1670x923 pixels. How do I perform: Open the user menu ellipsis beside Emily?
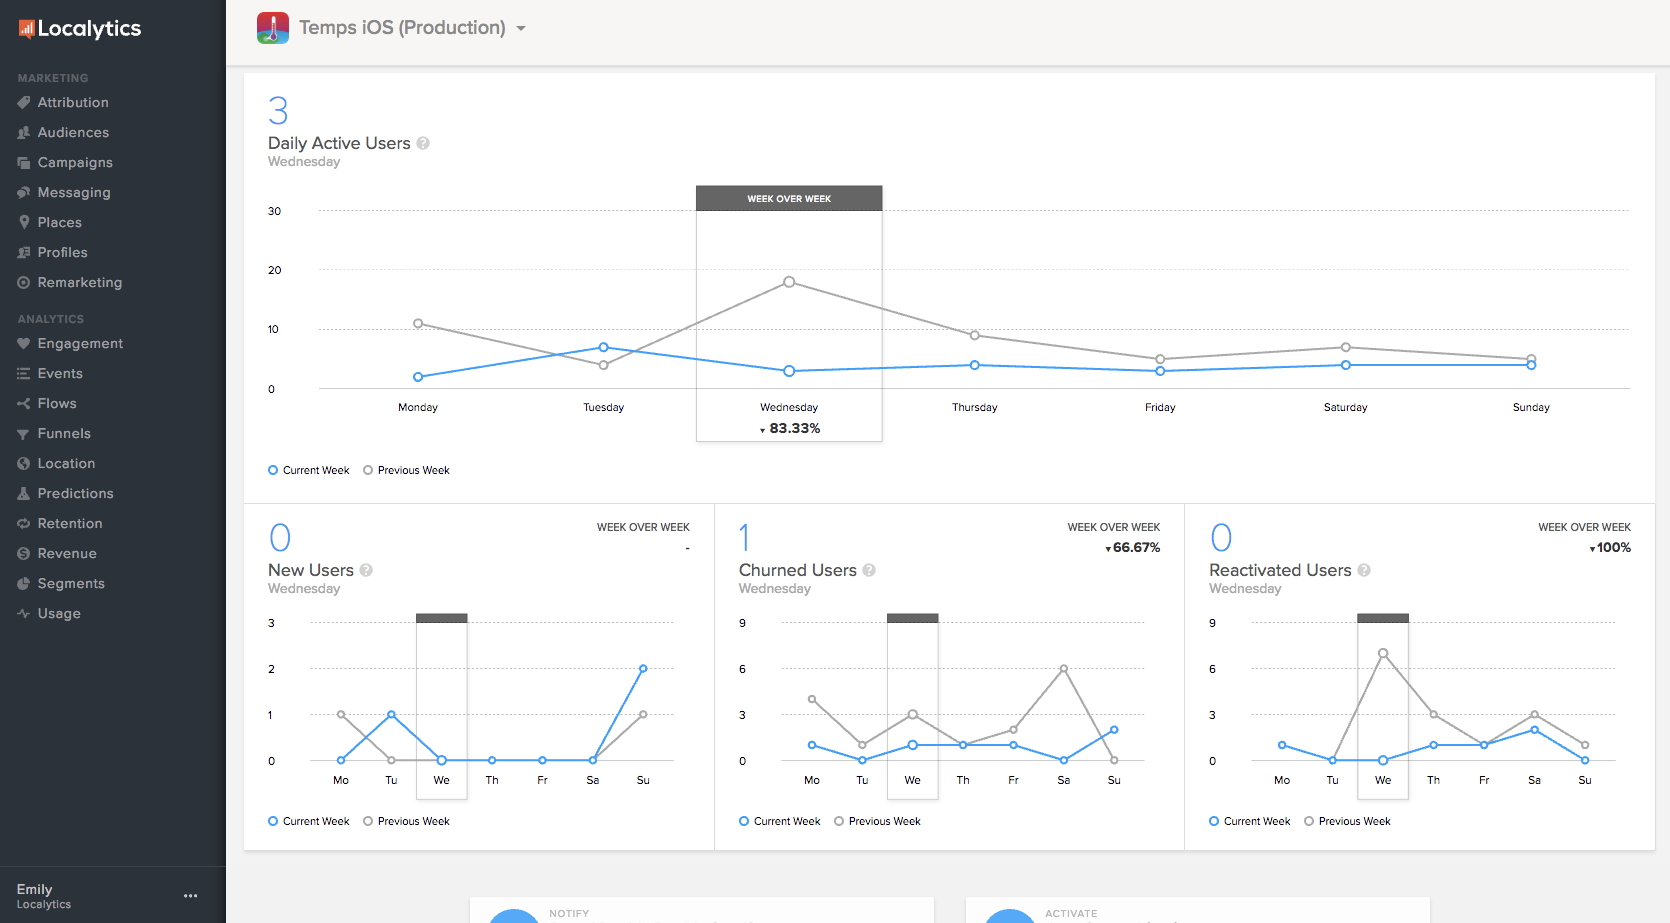[190, 896]
